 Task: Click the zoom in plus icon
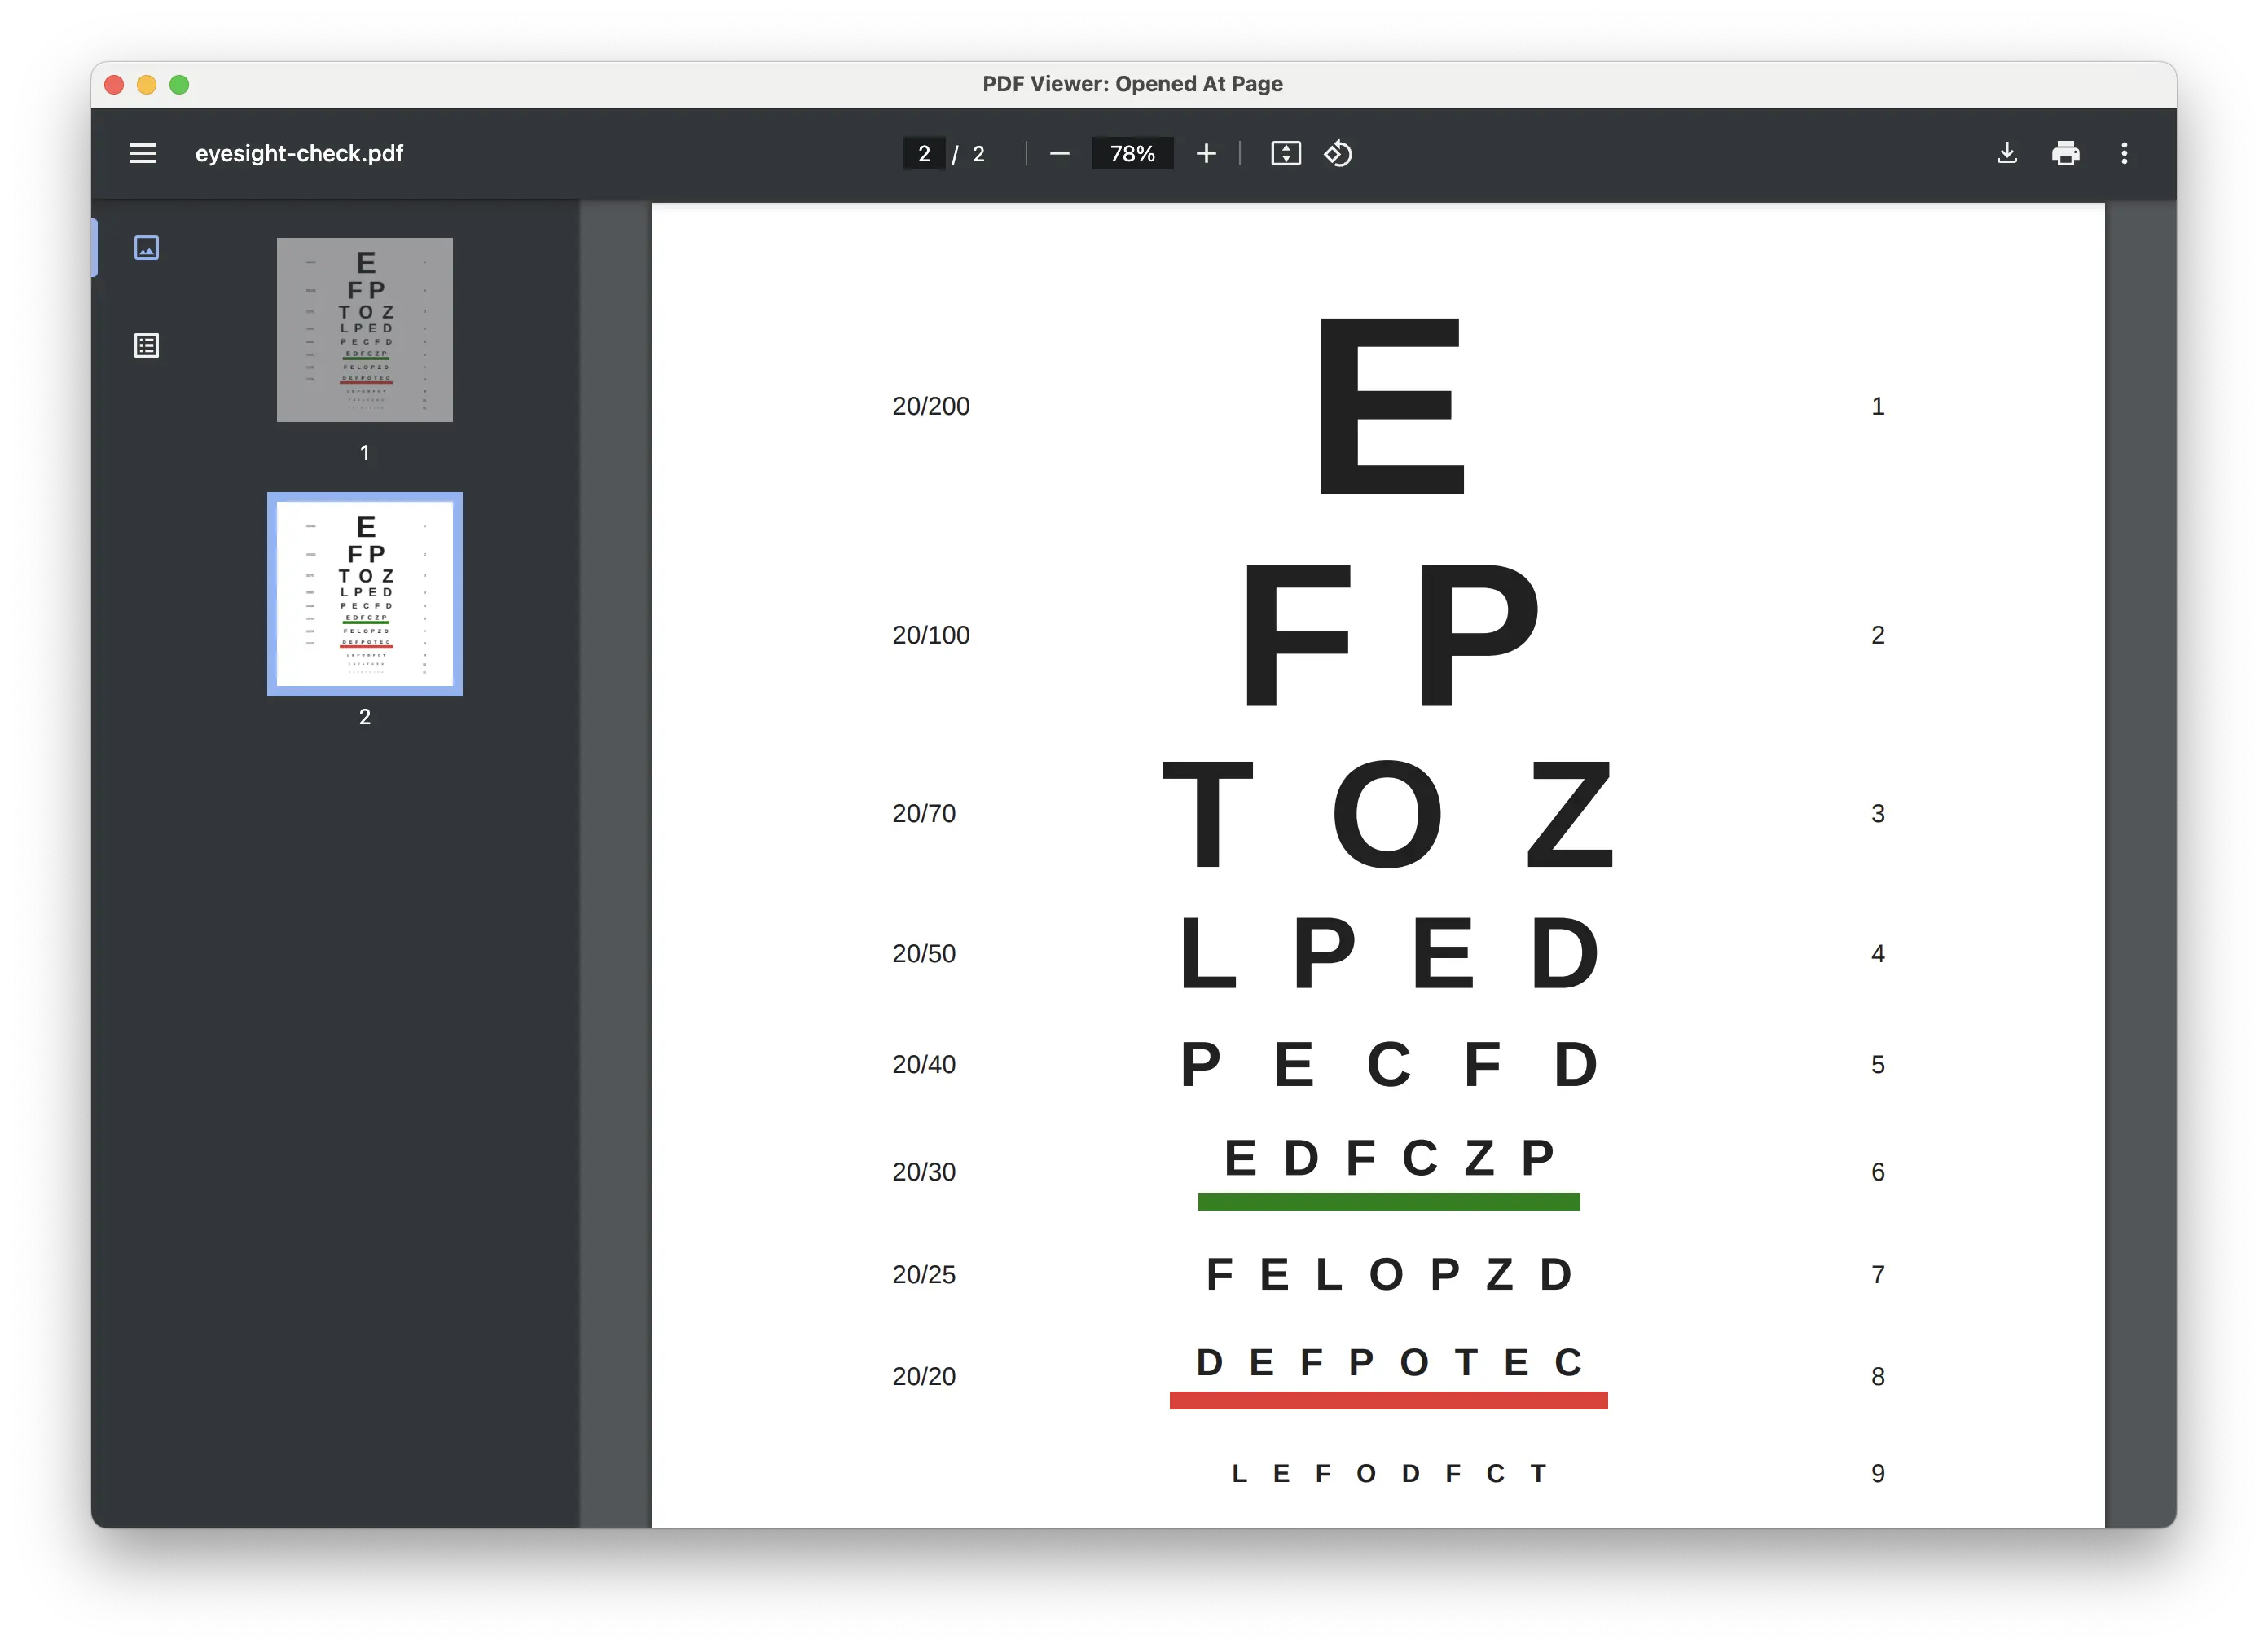1206,153
